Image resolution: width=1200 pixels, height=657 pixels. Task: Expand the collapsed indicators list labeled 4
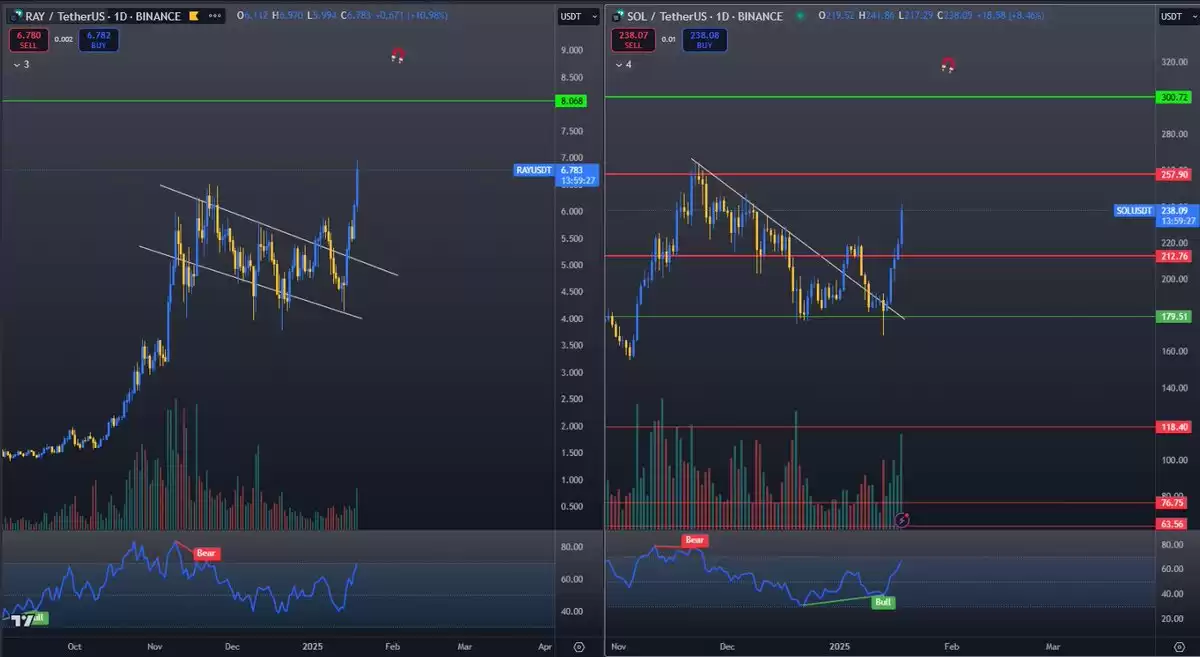(623, 64)
